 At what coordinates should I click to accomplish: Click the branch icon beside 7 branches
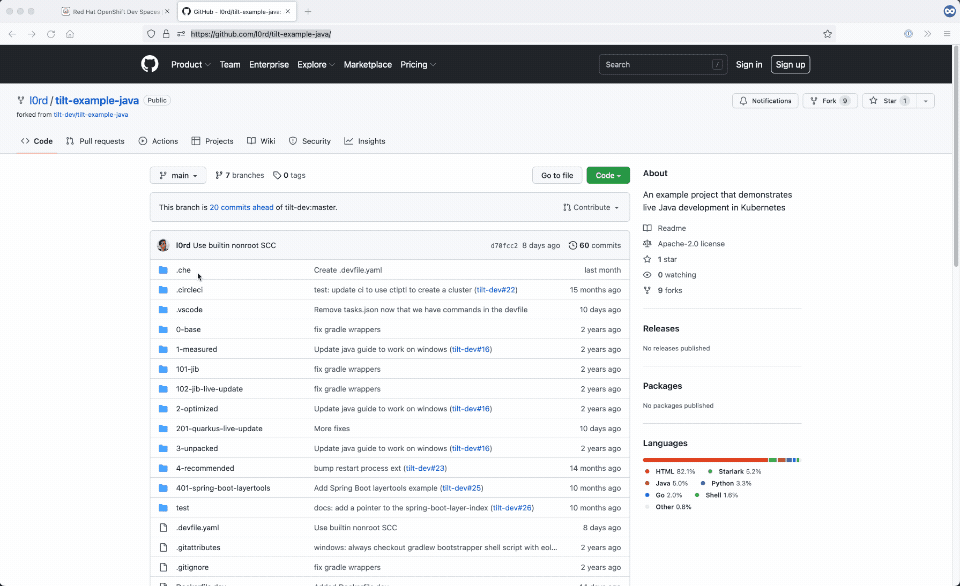coord(219,175)
